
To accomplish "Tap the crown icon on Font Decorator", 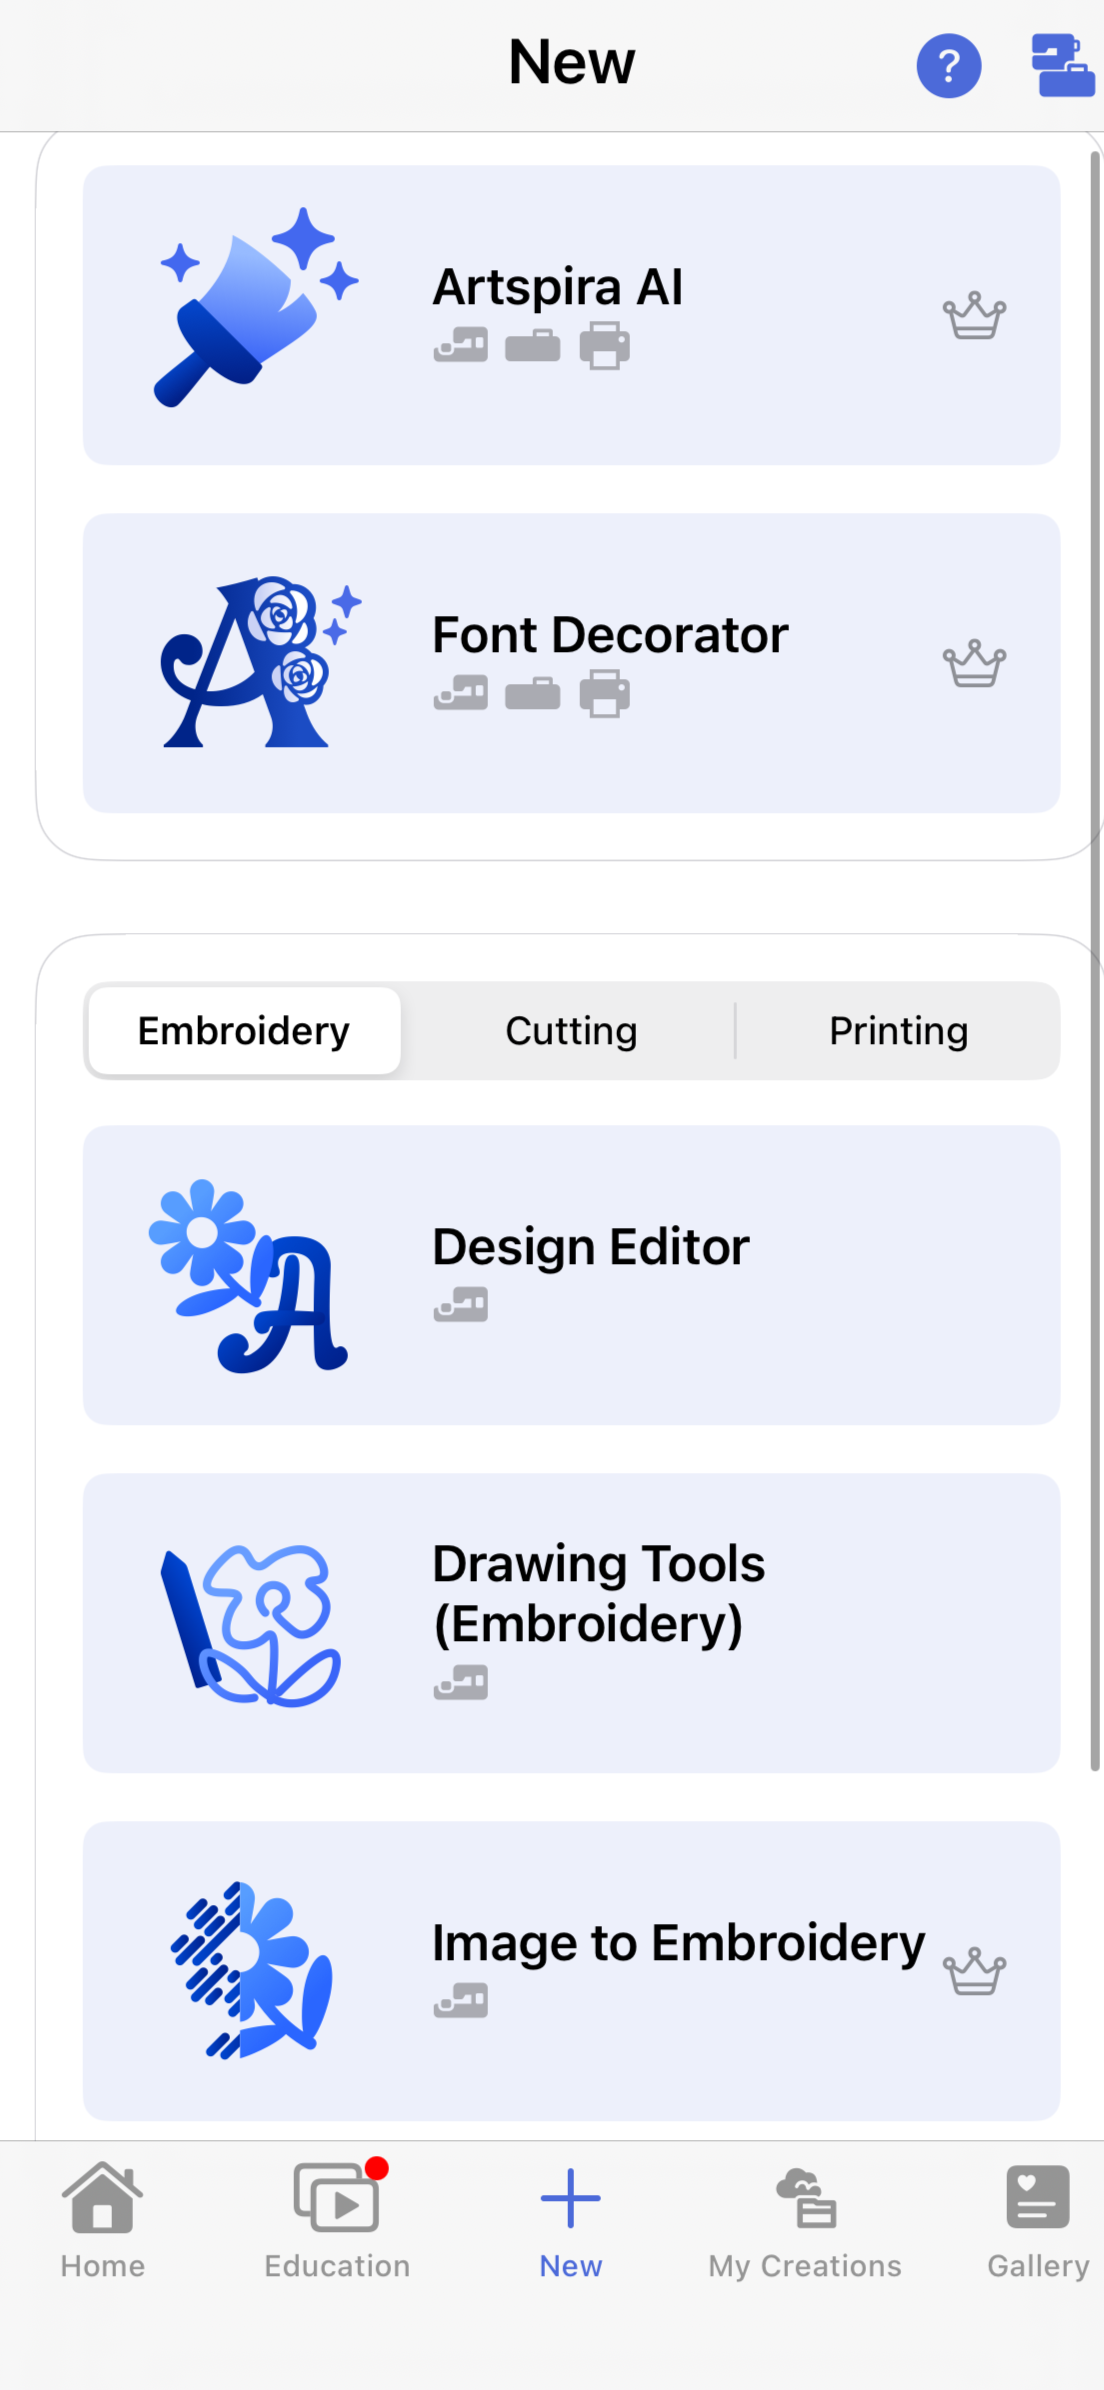I will pyautogui.click(x=974, y=664).
